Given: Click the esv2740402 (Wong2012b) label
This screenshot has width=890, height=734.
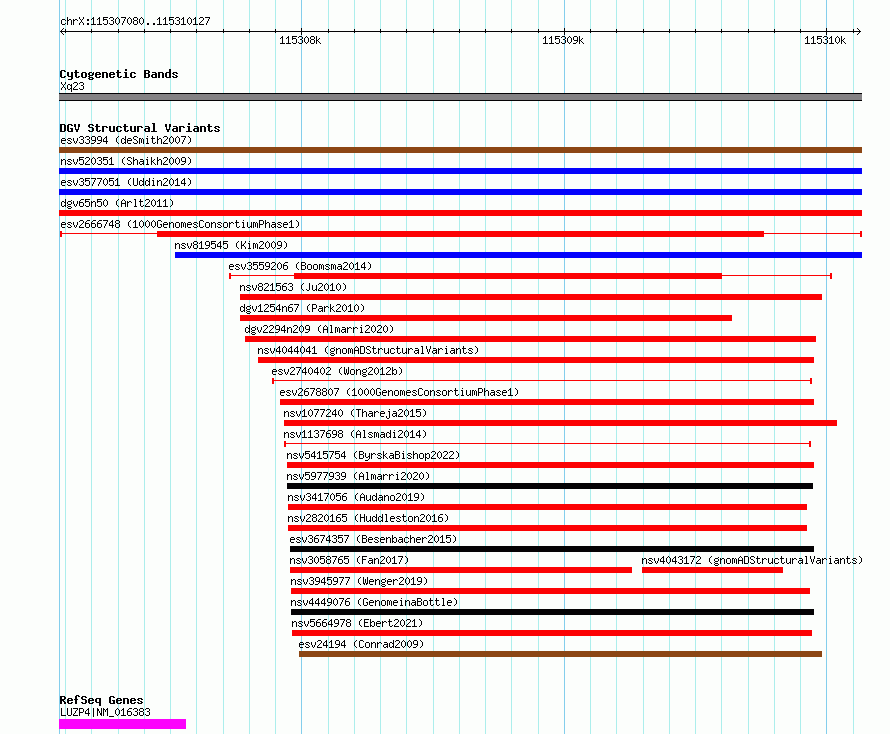Looking at the screenshot, I should (337, 371).
